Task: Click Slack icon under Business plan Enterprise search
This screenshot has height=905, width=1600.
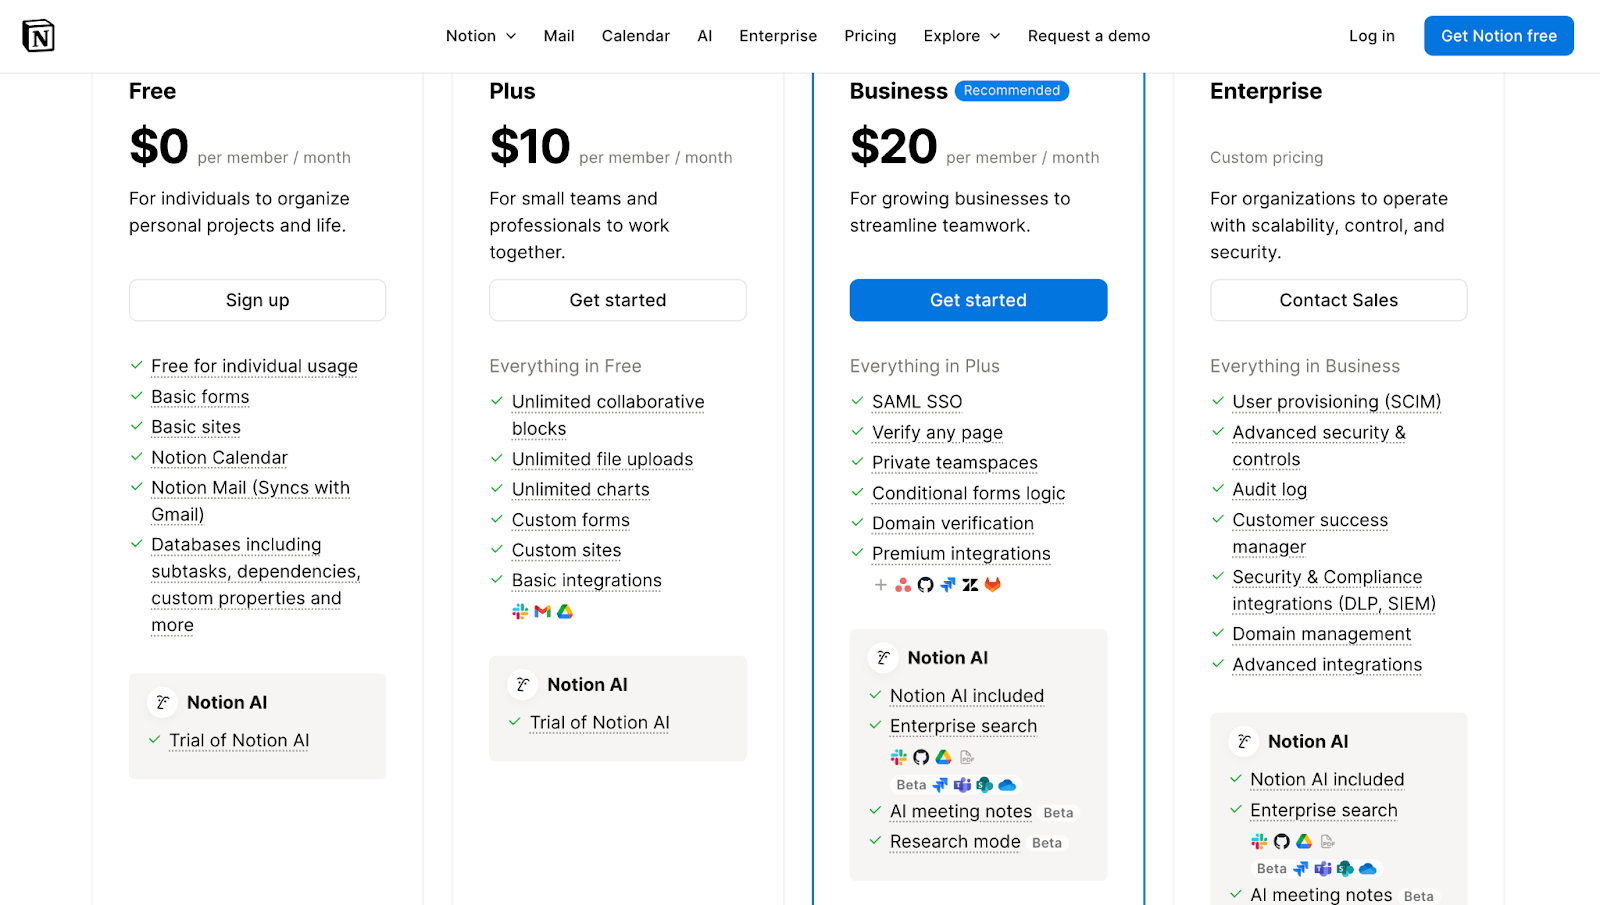Action: [x=898, y=757]
